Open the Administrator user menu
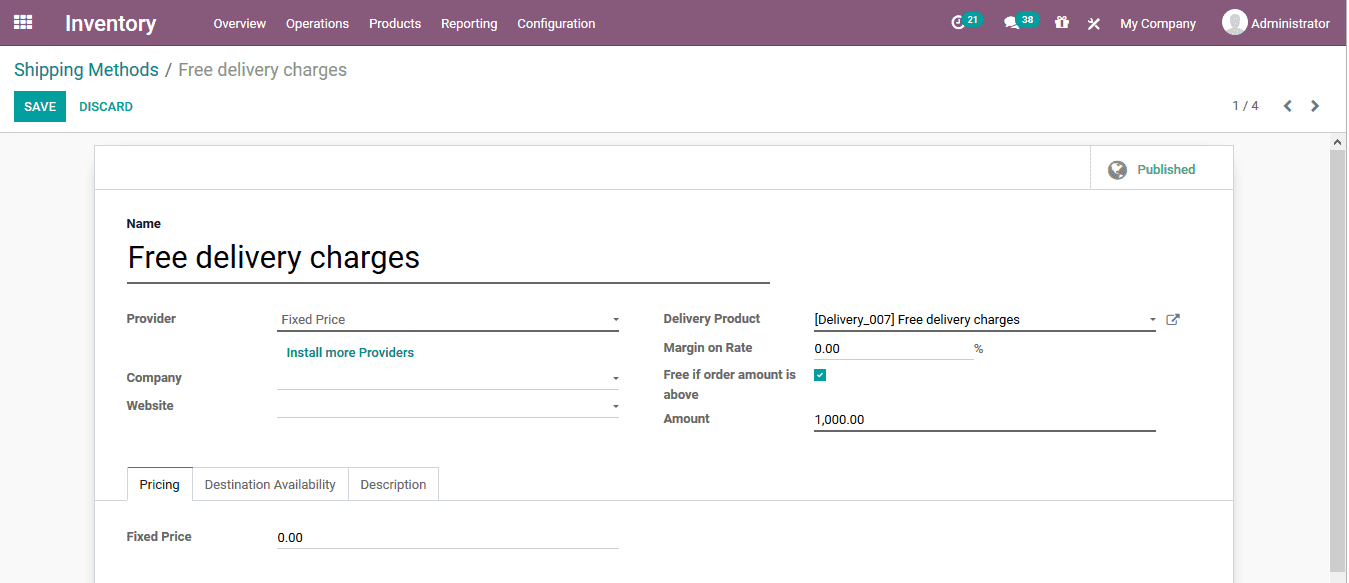 click(x=1276, y=23)
